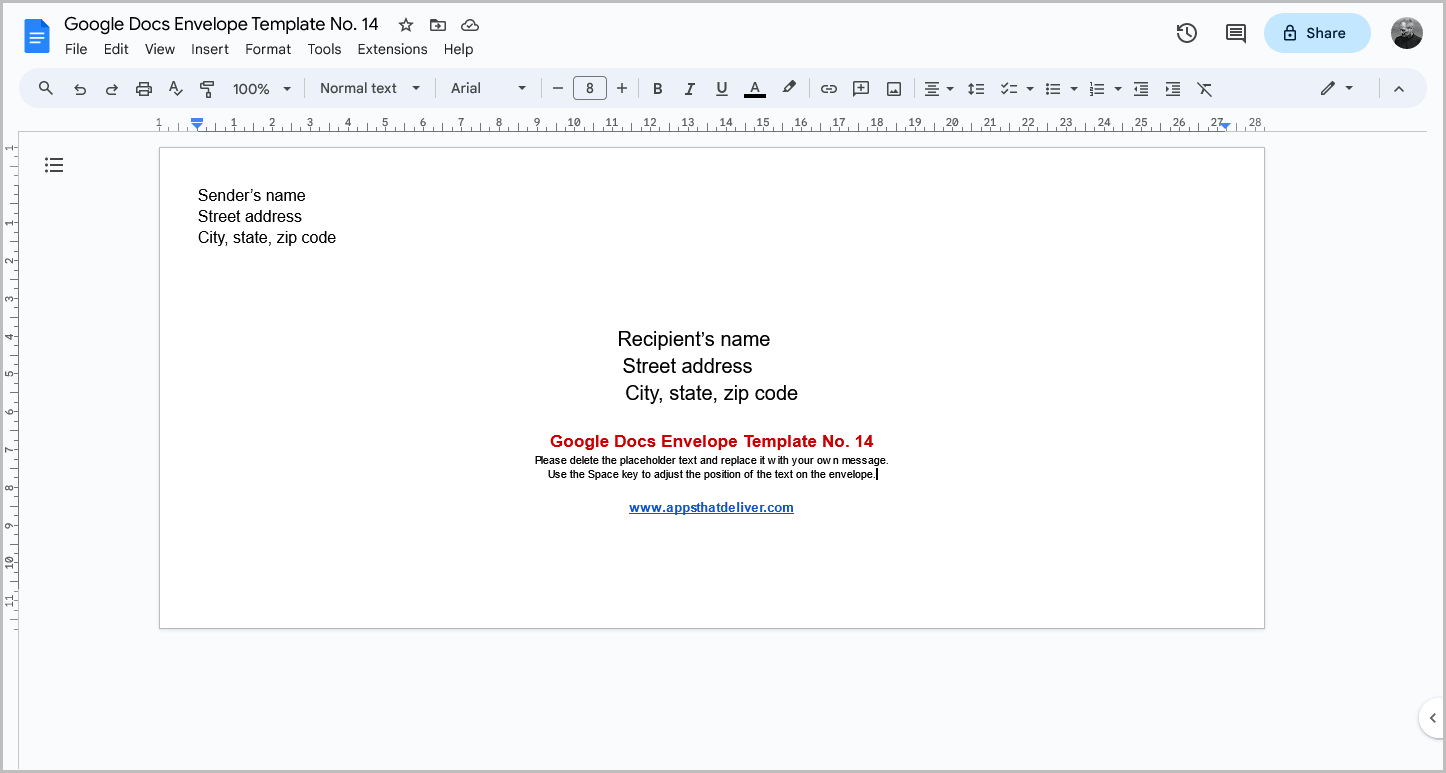Screen dimensions: 1446x773
Task: Star the document
Action: click(x=405, y=25)
